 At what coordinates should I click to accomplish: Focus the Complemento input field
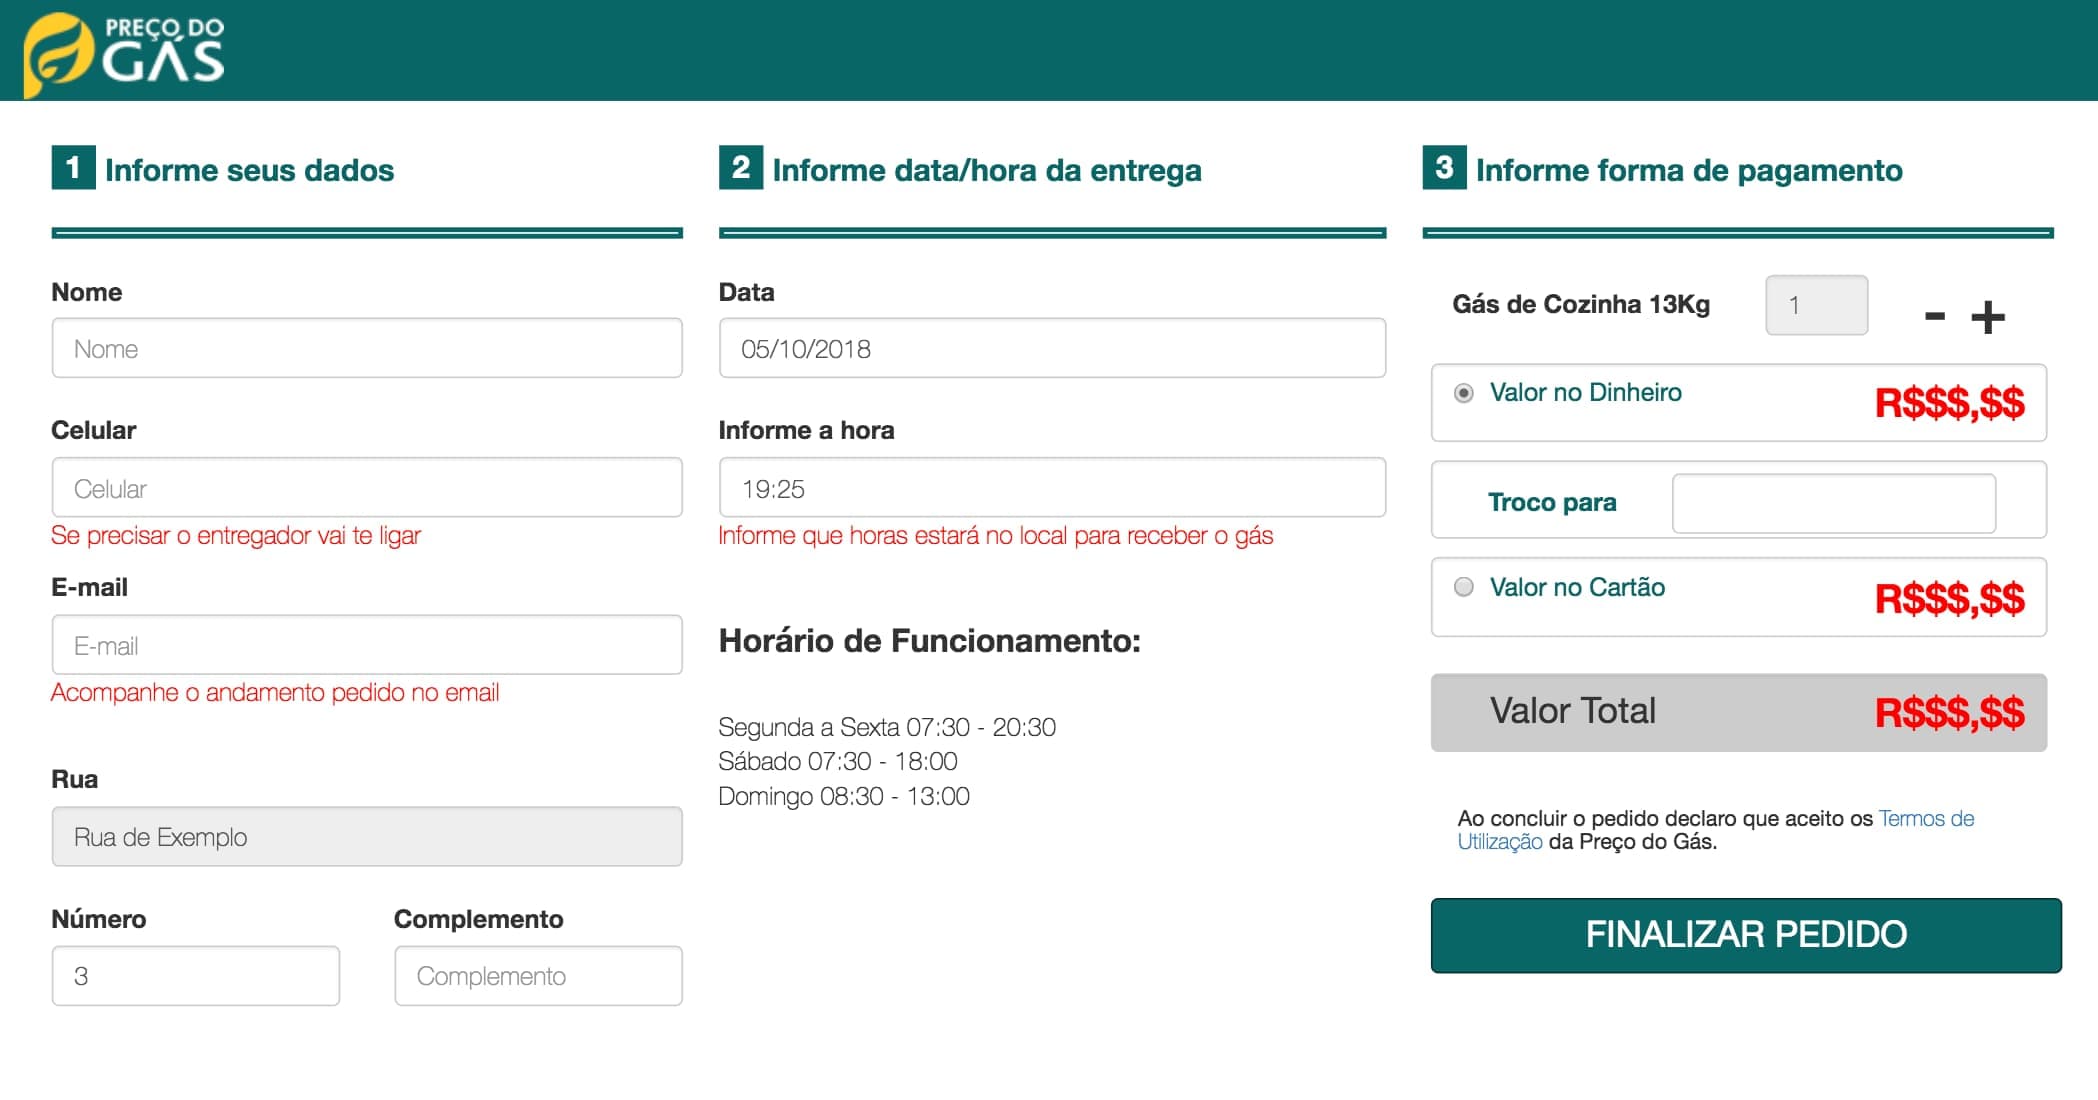pyautogui.click(x=538, y=976)
